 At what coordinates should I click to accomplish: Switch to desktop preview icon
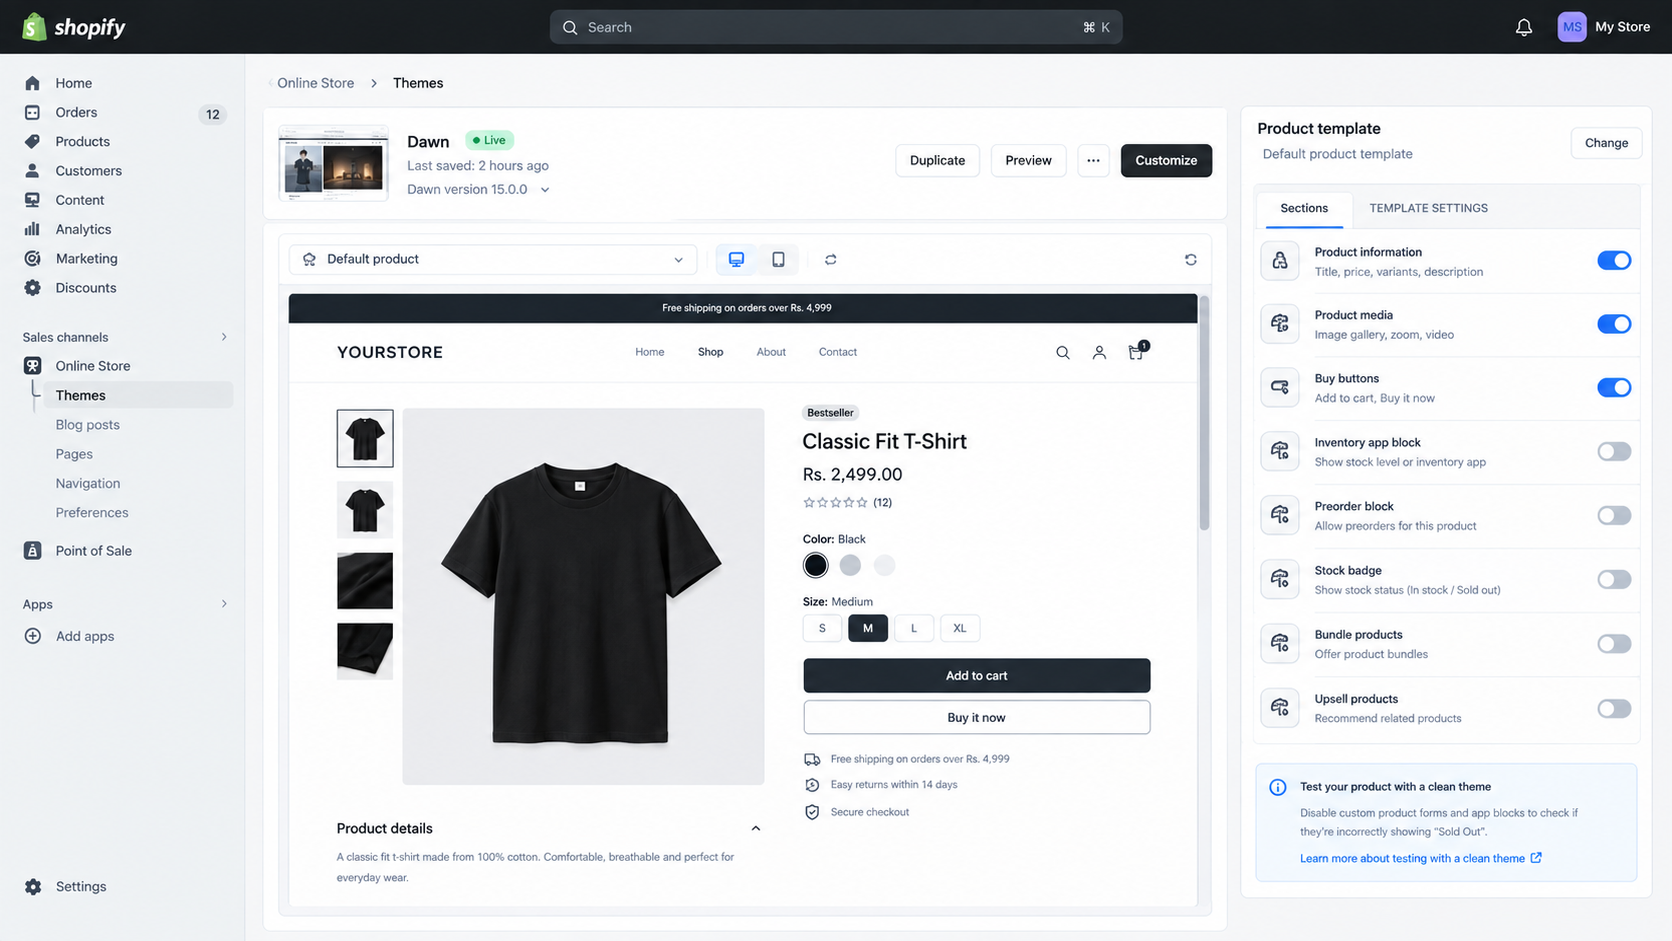[x=736, y=259]
